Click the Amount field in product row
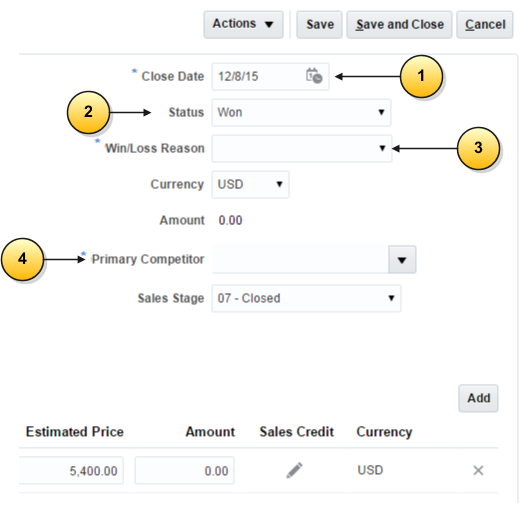522x505 pixels. point(184,470)
